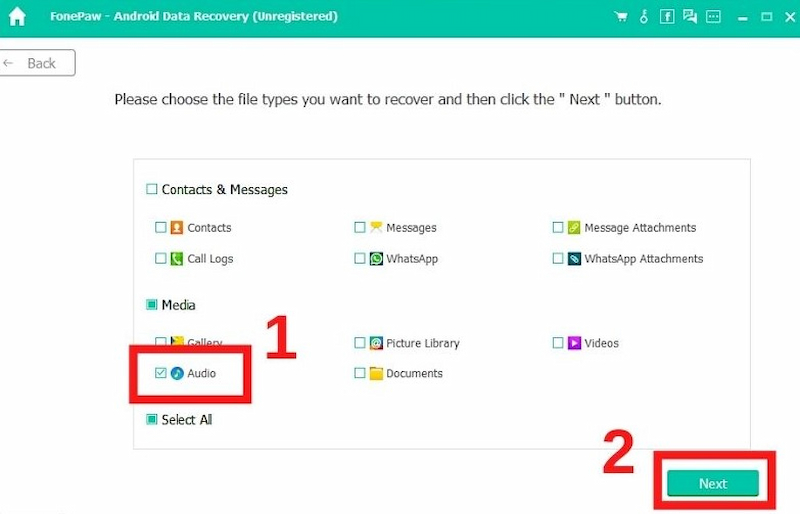Viewport: 800px width, 514px height.
Task: Click the 'Call Logs' label
Action: 210,259
